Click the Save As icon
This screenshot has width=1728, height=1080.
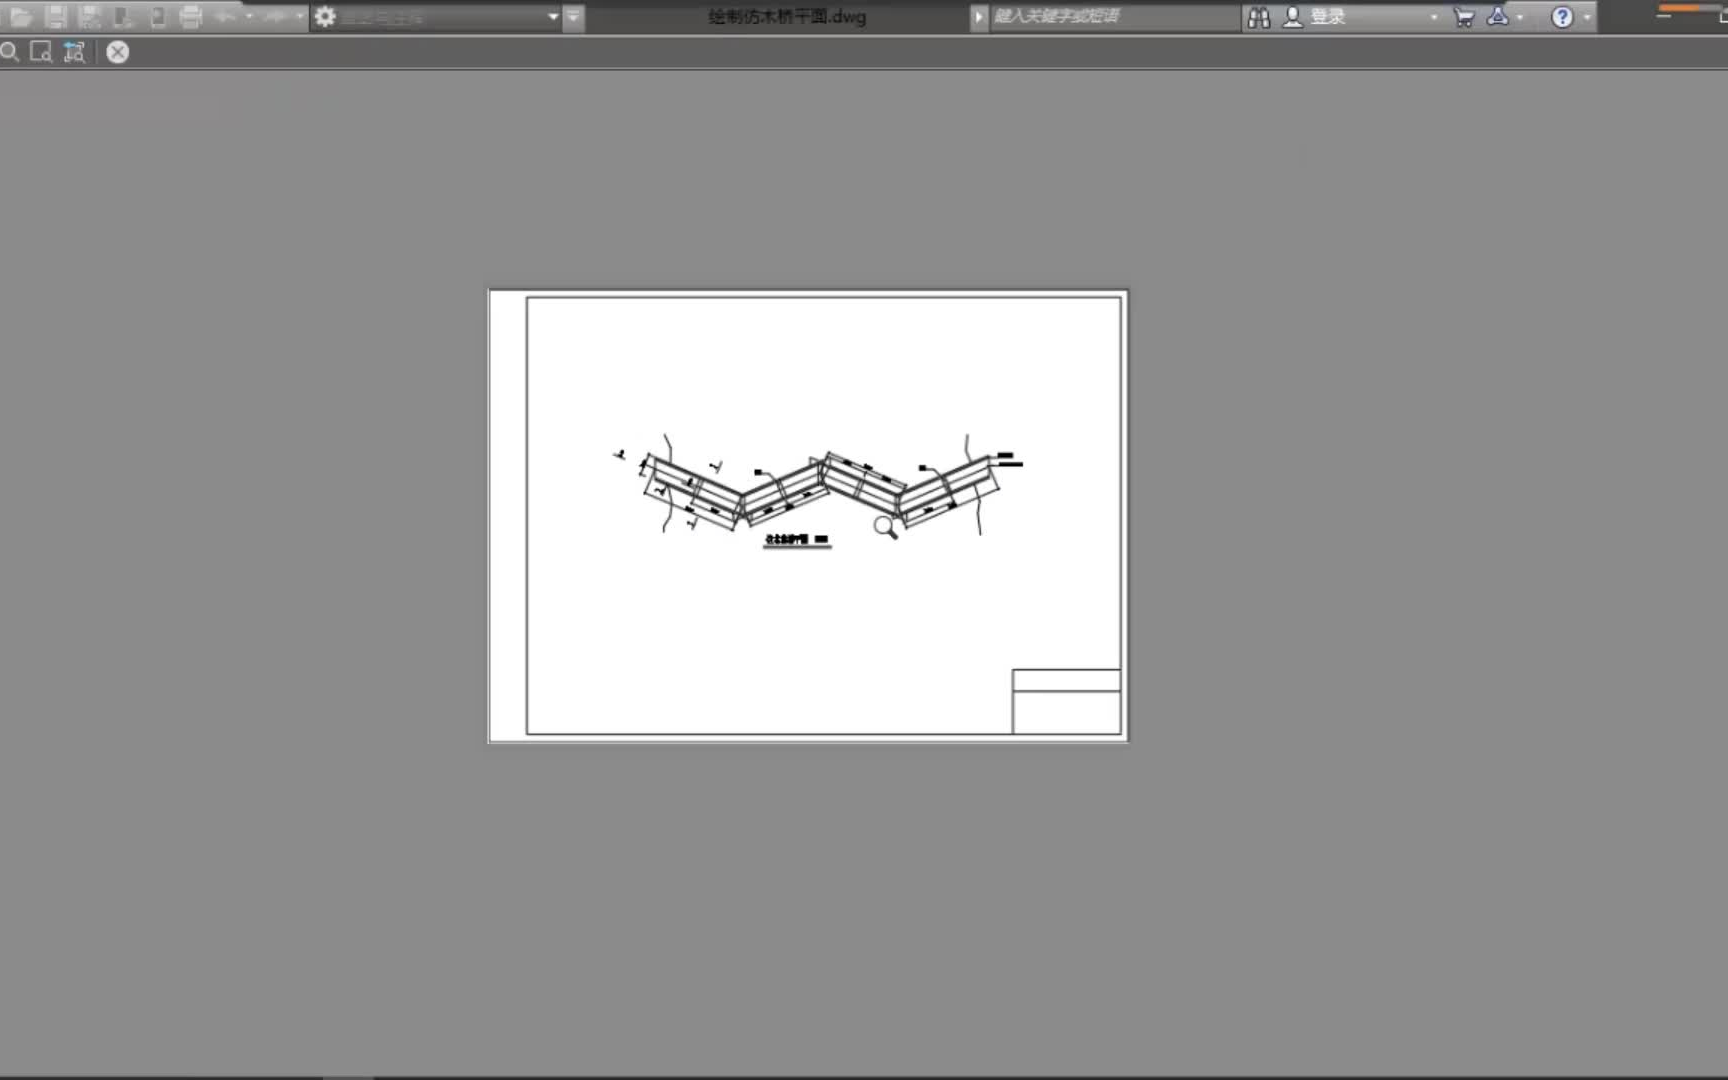pyautogui.click(x=90, y=16)
